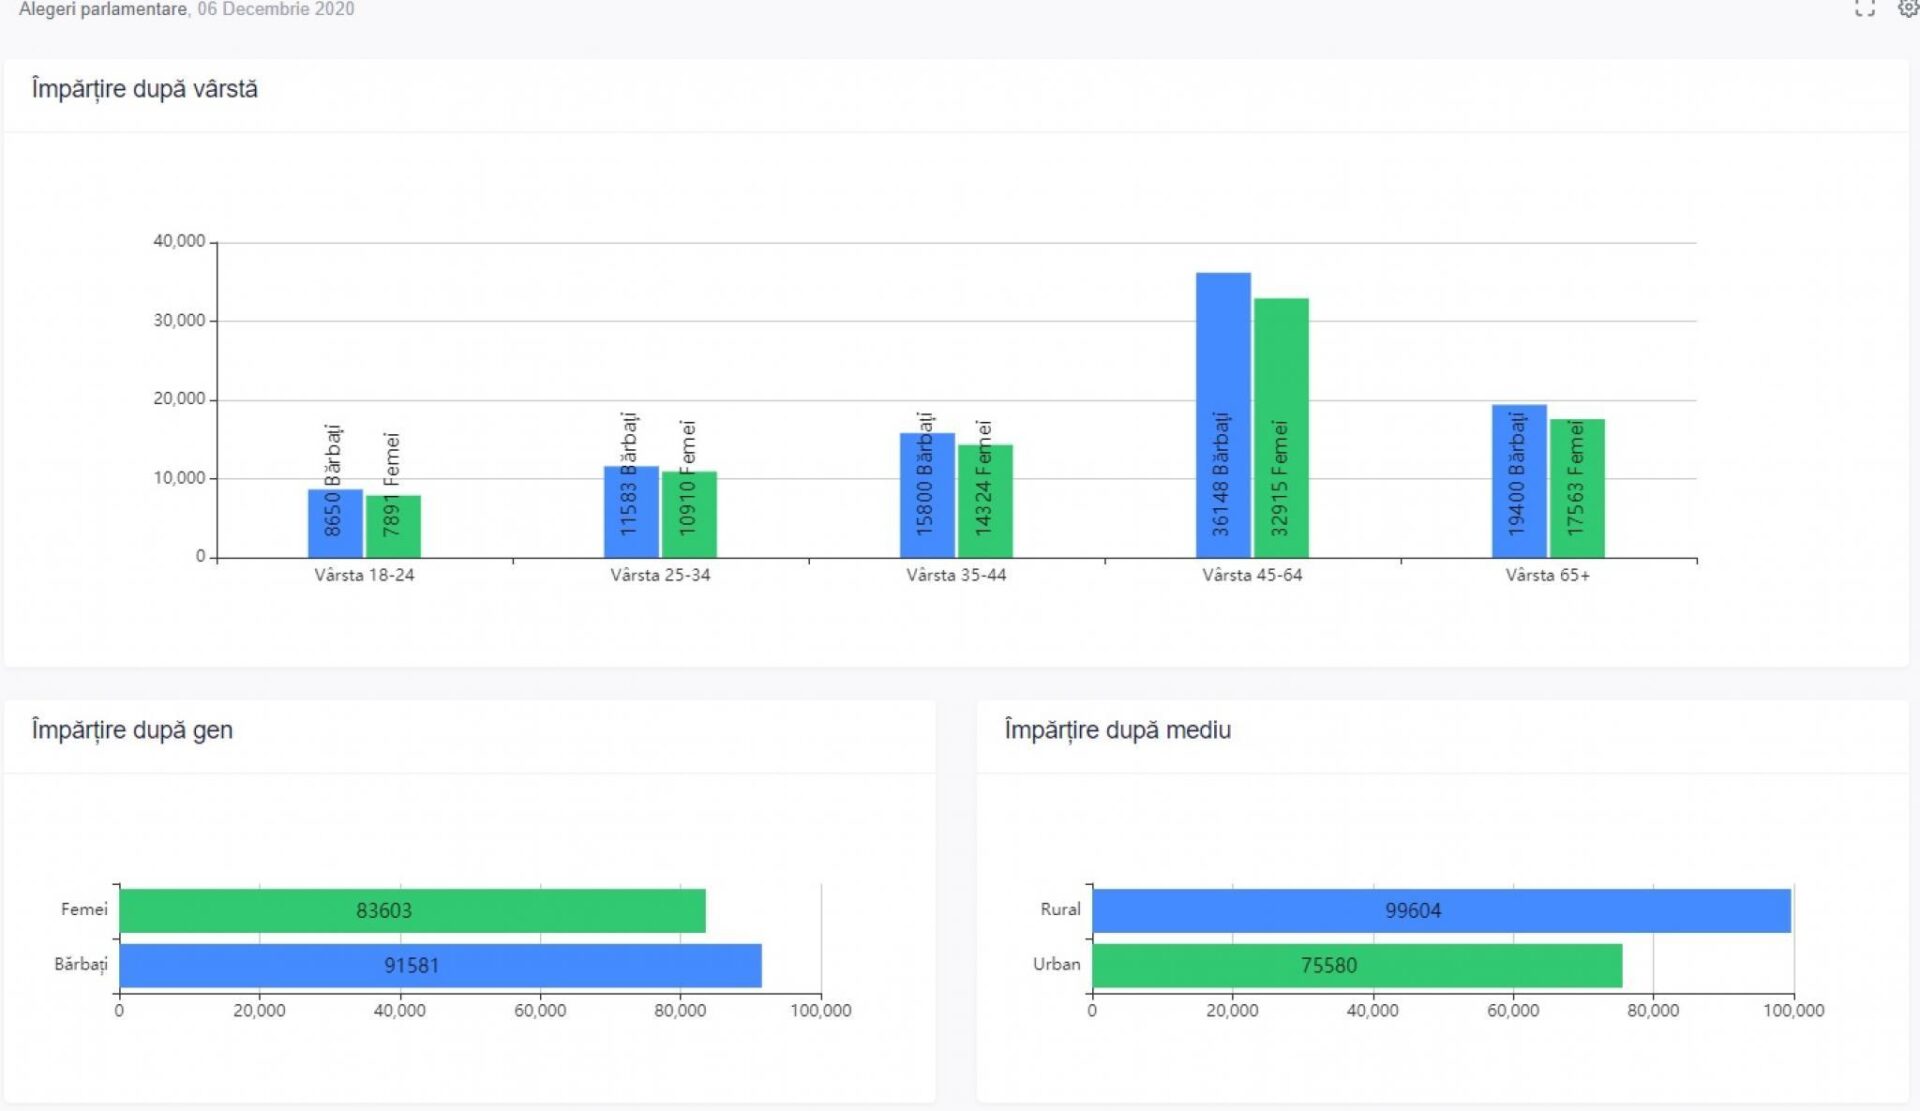The image size is (1920, 1111).
Task: Select the green Urban 75580 bar
Action: (x=1356, y=966)
